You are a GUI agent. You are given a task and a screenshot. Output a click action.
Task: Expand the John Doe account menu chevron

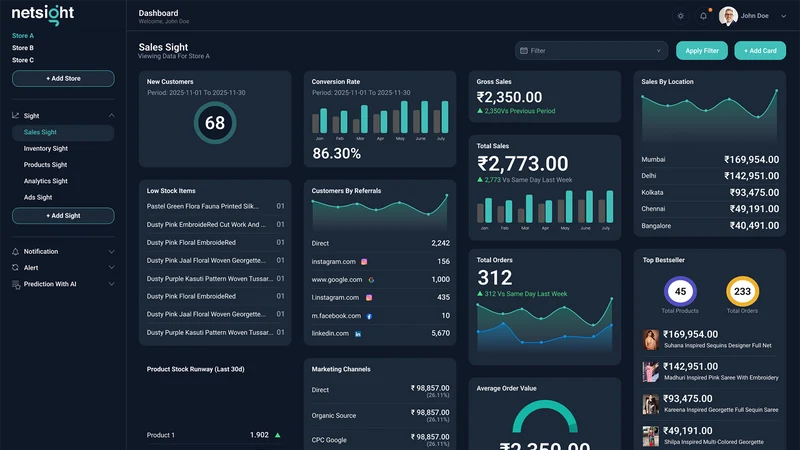pos(783,16)
